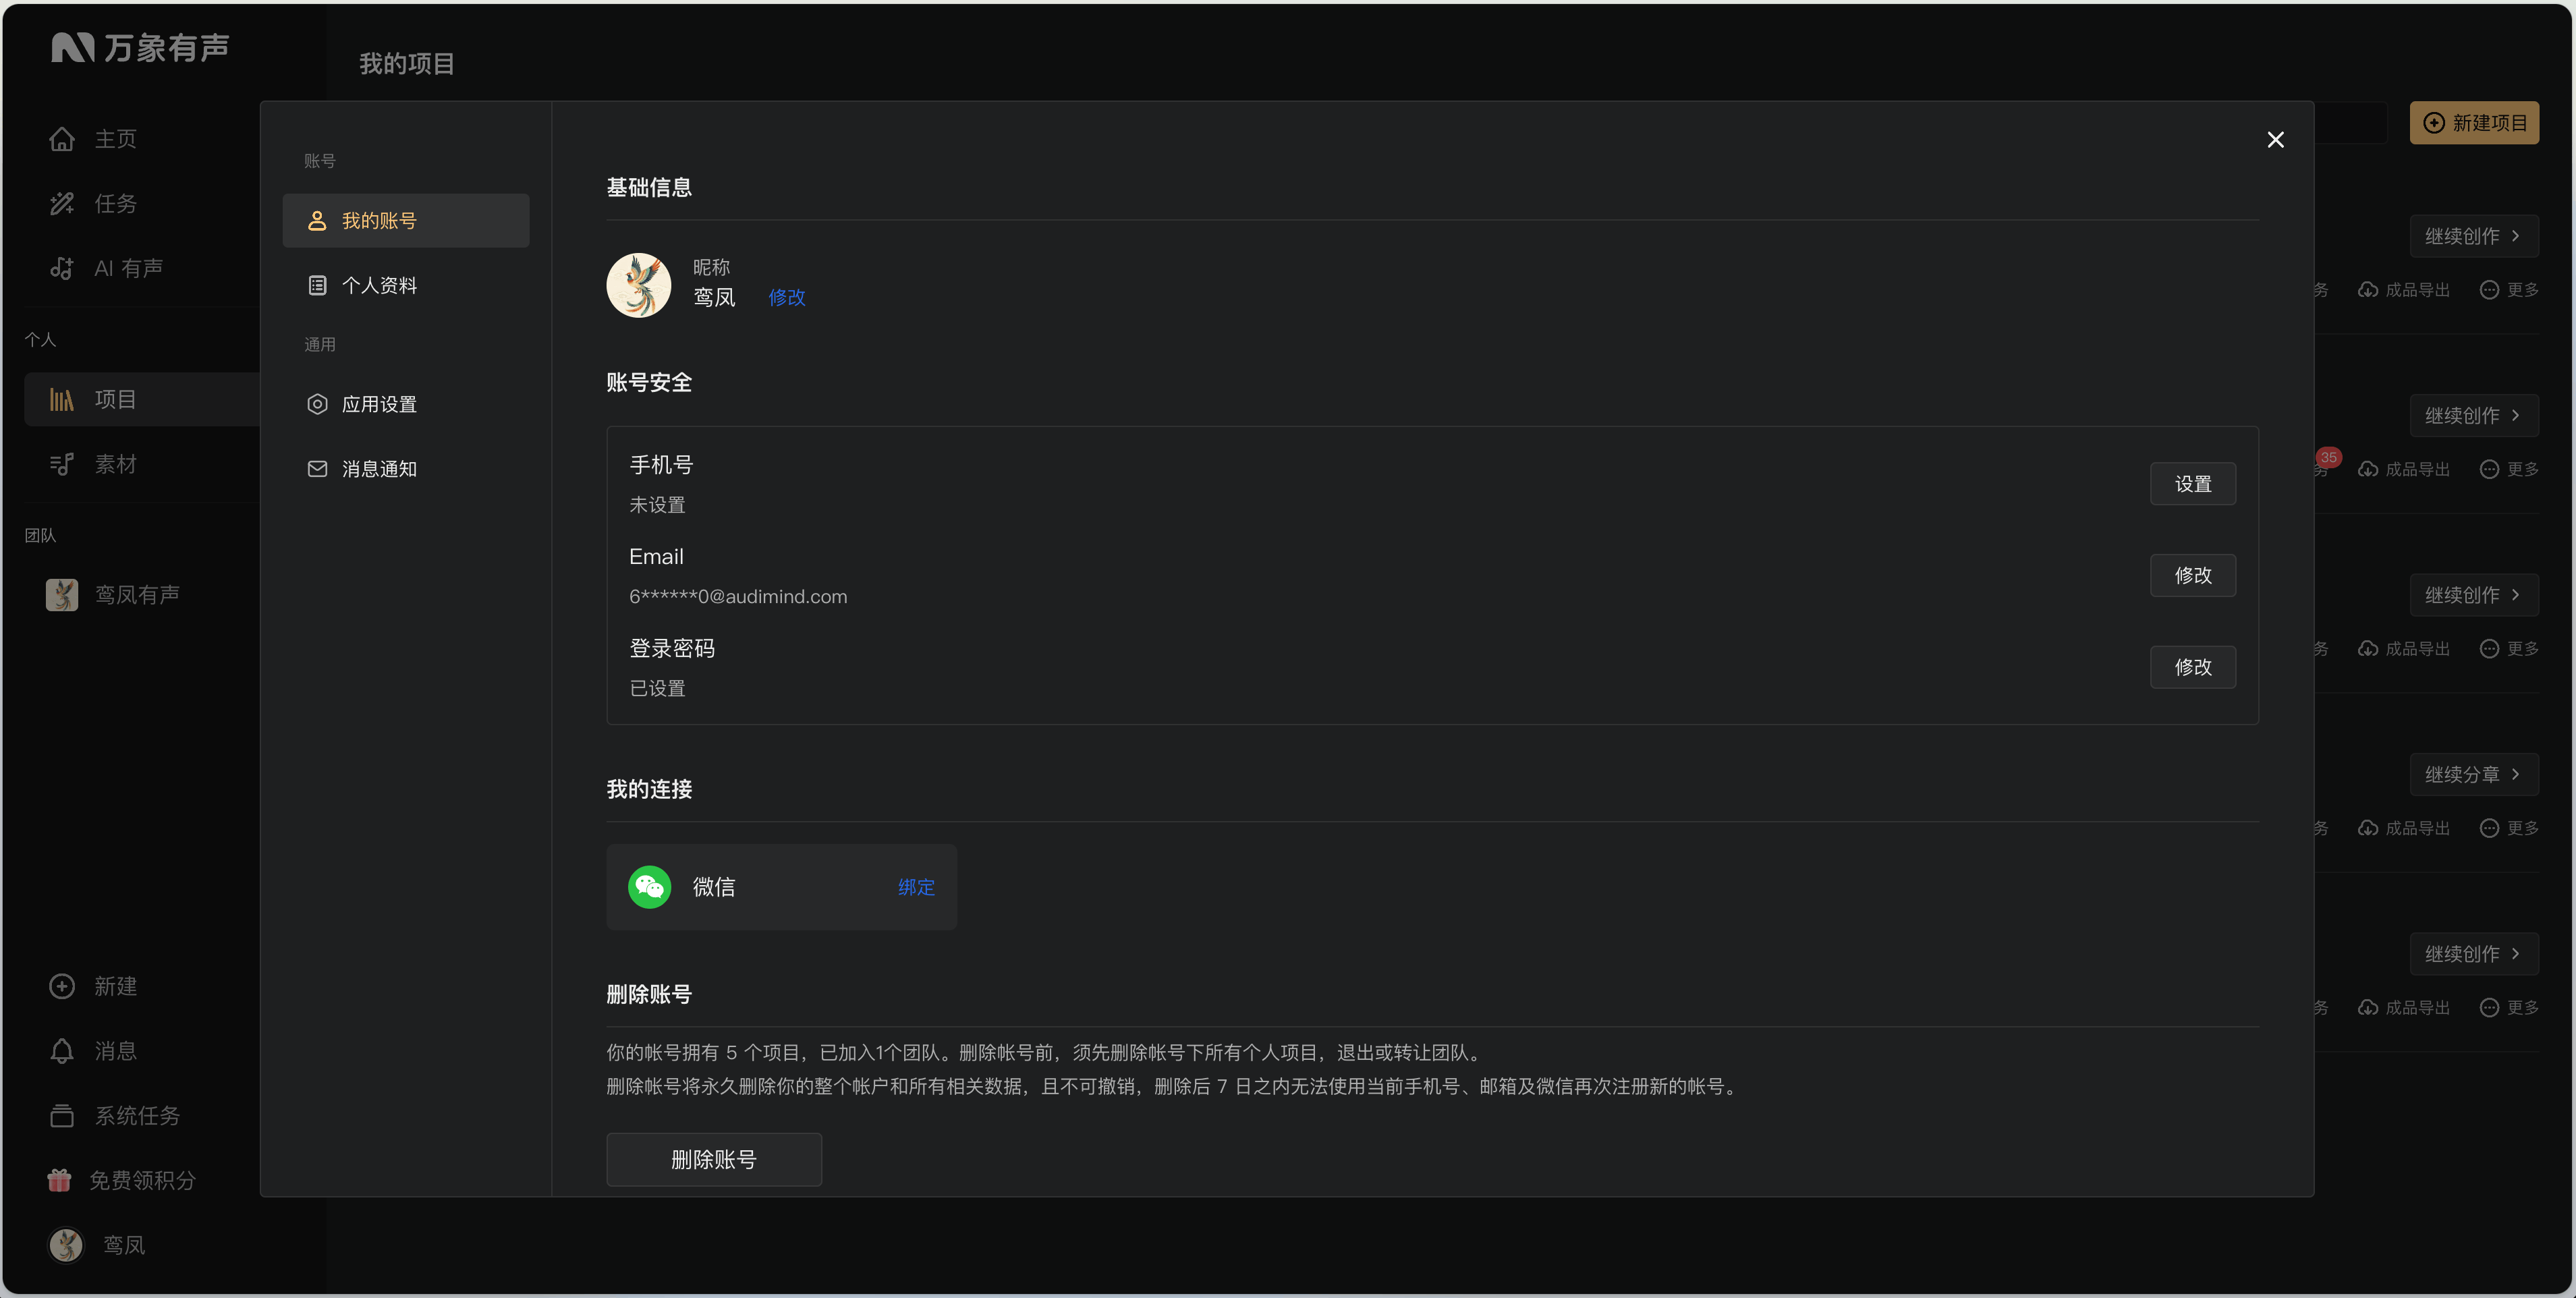Open 系统任务 stack icon
The height and width of the screenshot is (1298, 2576).
coord(62,1116)
